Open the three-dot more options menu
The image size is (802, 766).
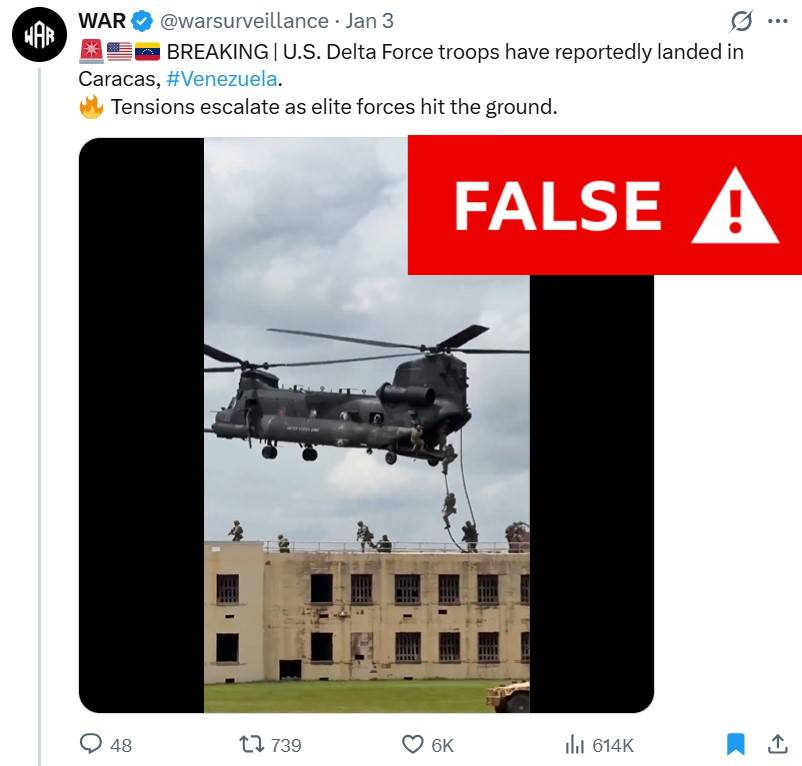778,21
